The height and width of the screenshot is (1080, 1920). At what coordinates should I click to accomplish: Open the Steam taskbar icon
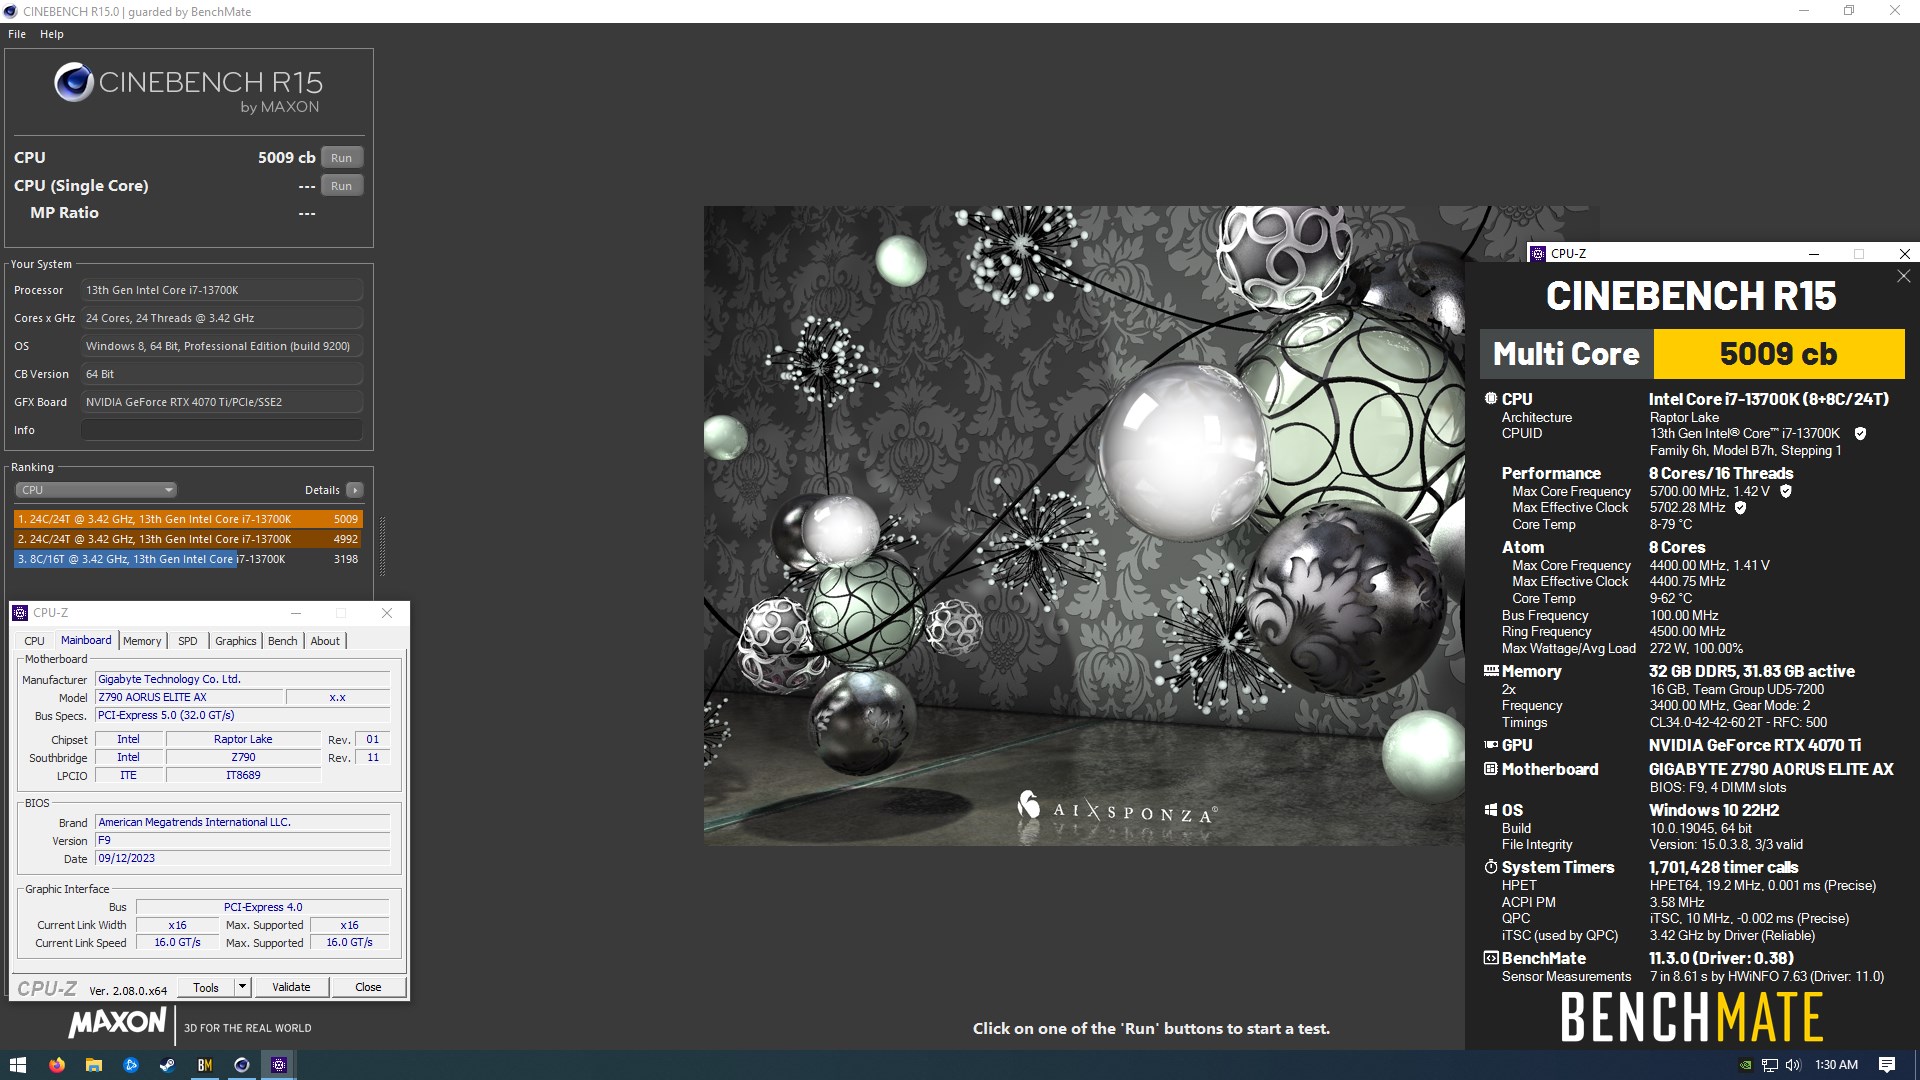167,1065
